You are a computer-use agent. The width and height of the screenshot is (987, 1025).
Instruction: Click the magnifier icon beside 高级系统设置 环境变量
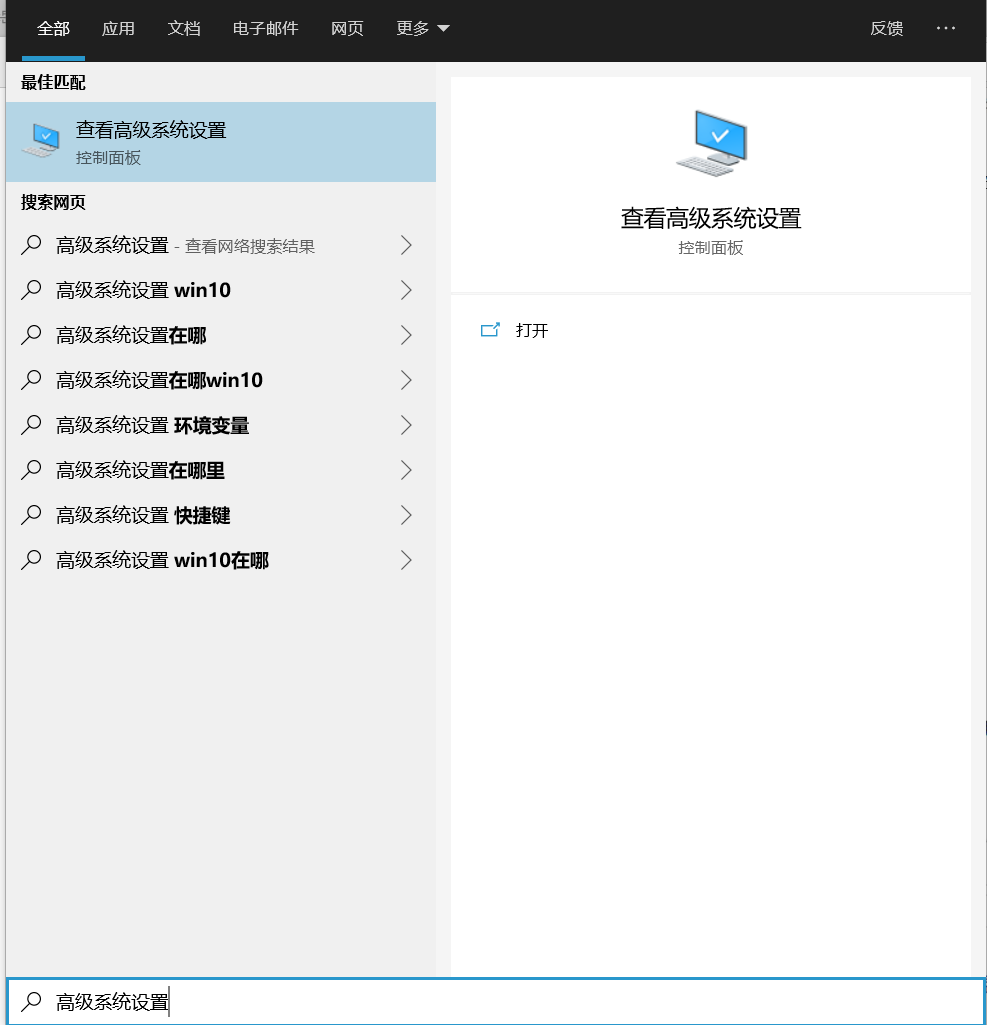pyautogui.click(x=31, y=425)
